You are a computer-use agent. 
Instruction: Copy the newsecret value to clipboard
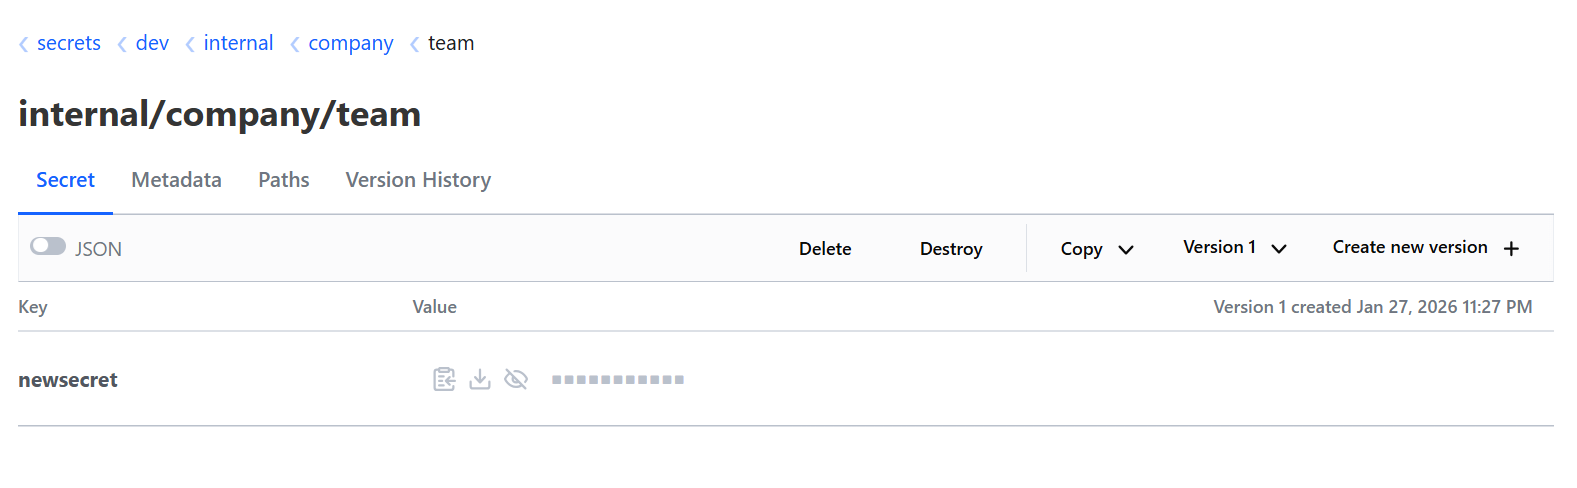coord(444,379)
